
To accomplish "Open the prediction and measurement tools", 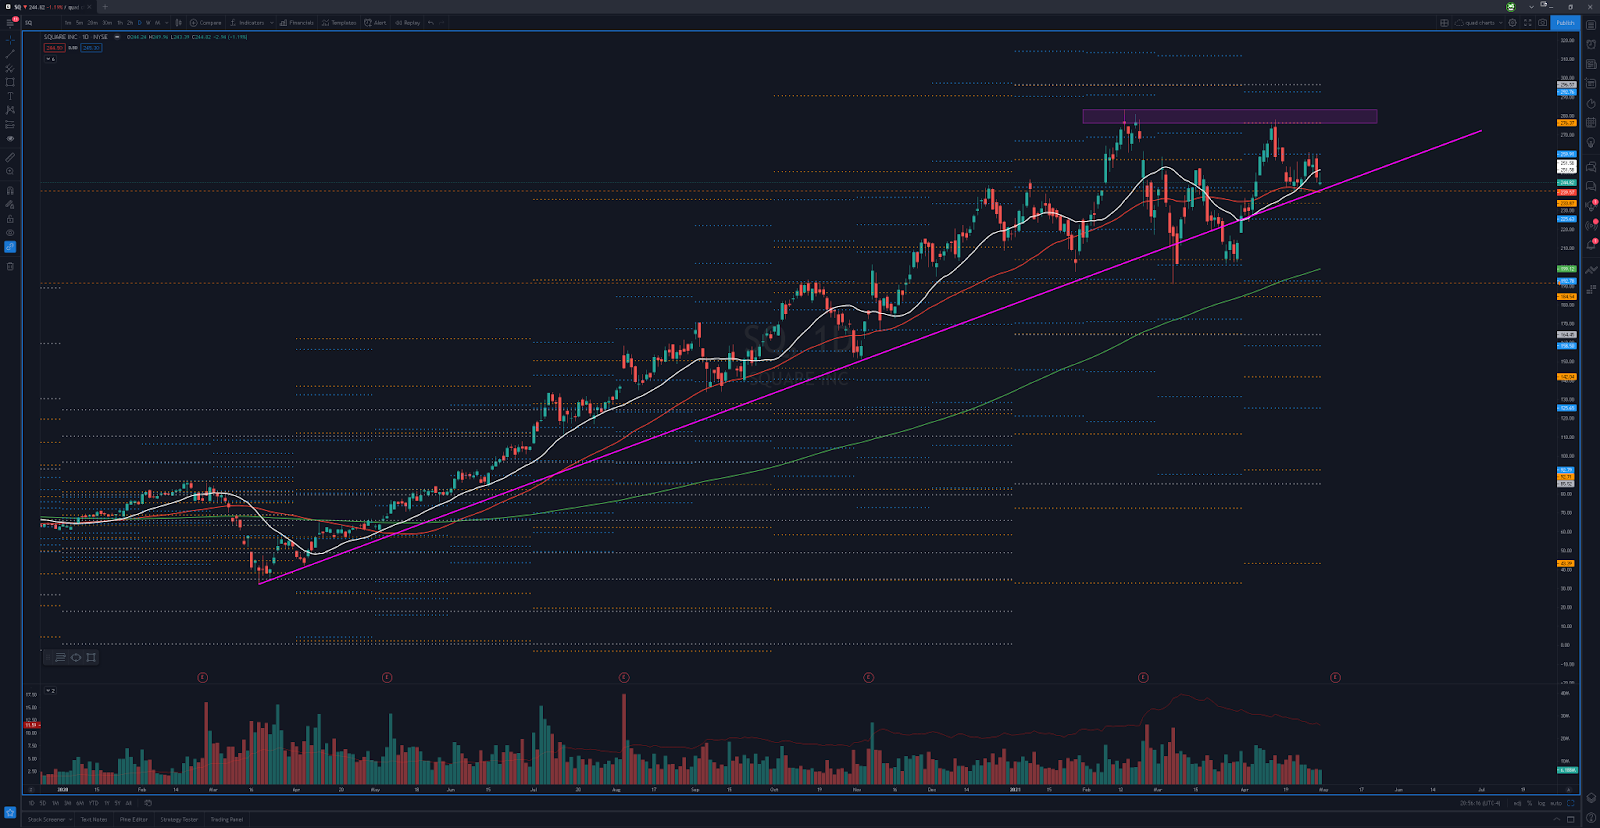I will pyautogui.click(x=10, y=124).
